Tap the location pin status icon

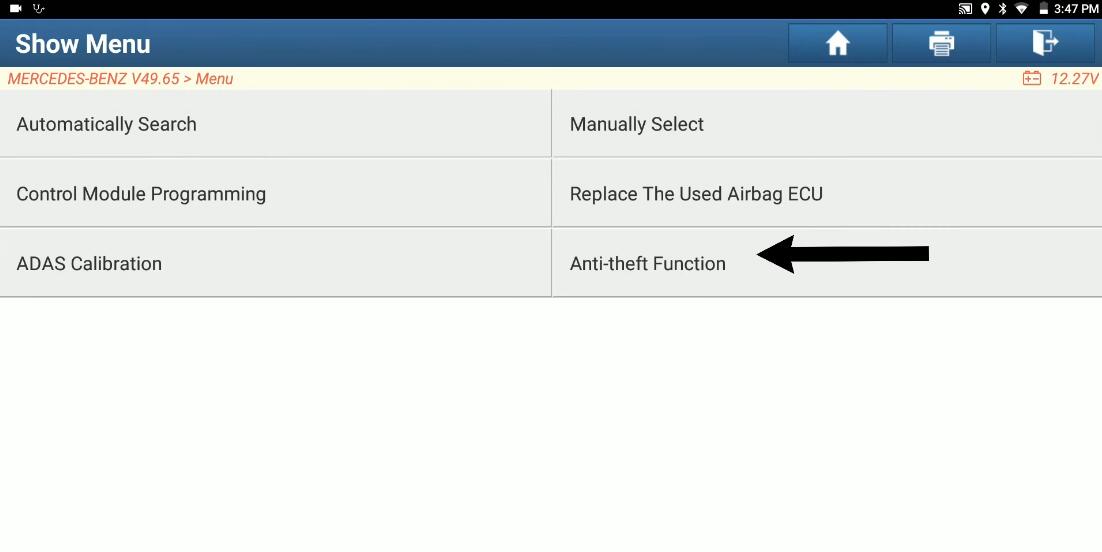coord(985,9)
